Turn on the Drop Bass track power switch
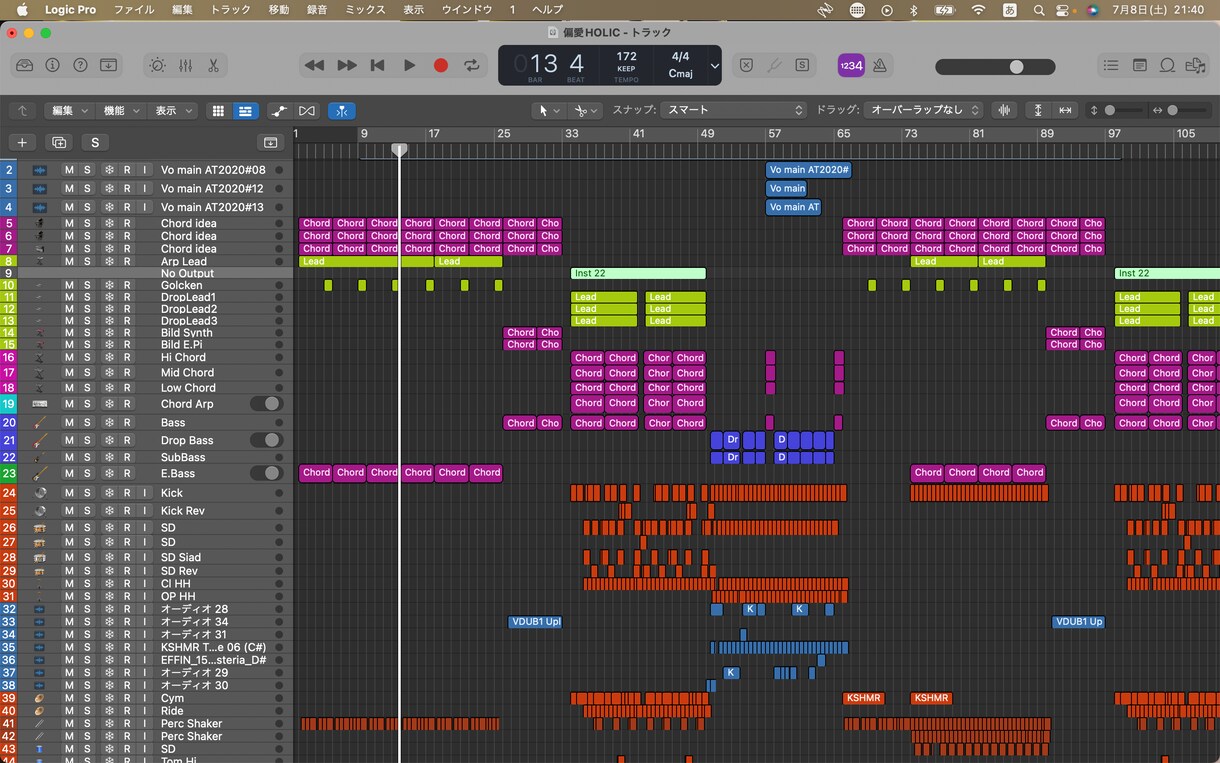The width and height of the screenshot is (1220, 763). [x=266, y=440]
